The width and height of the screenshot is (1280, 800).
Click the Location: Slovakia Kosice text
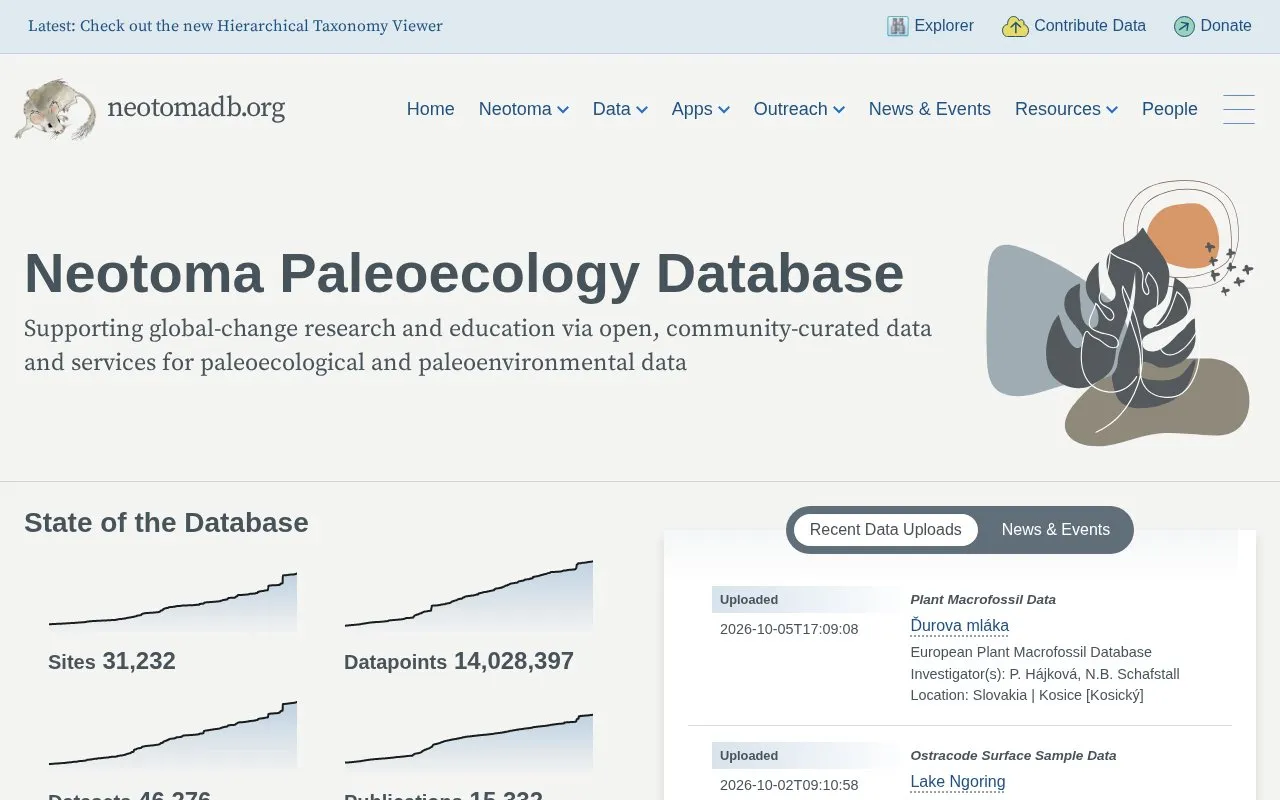(1027, 695)
